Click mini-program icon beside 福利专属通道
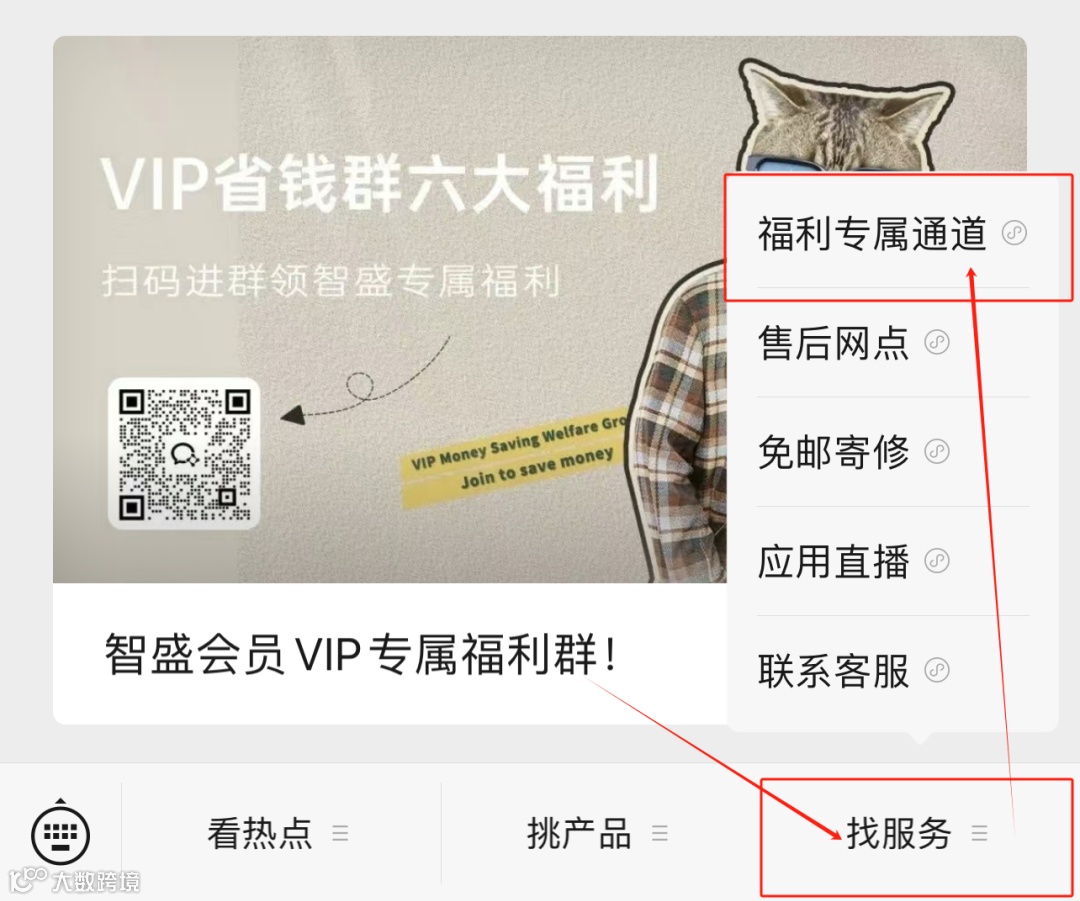 [1014, 233]
